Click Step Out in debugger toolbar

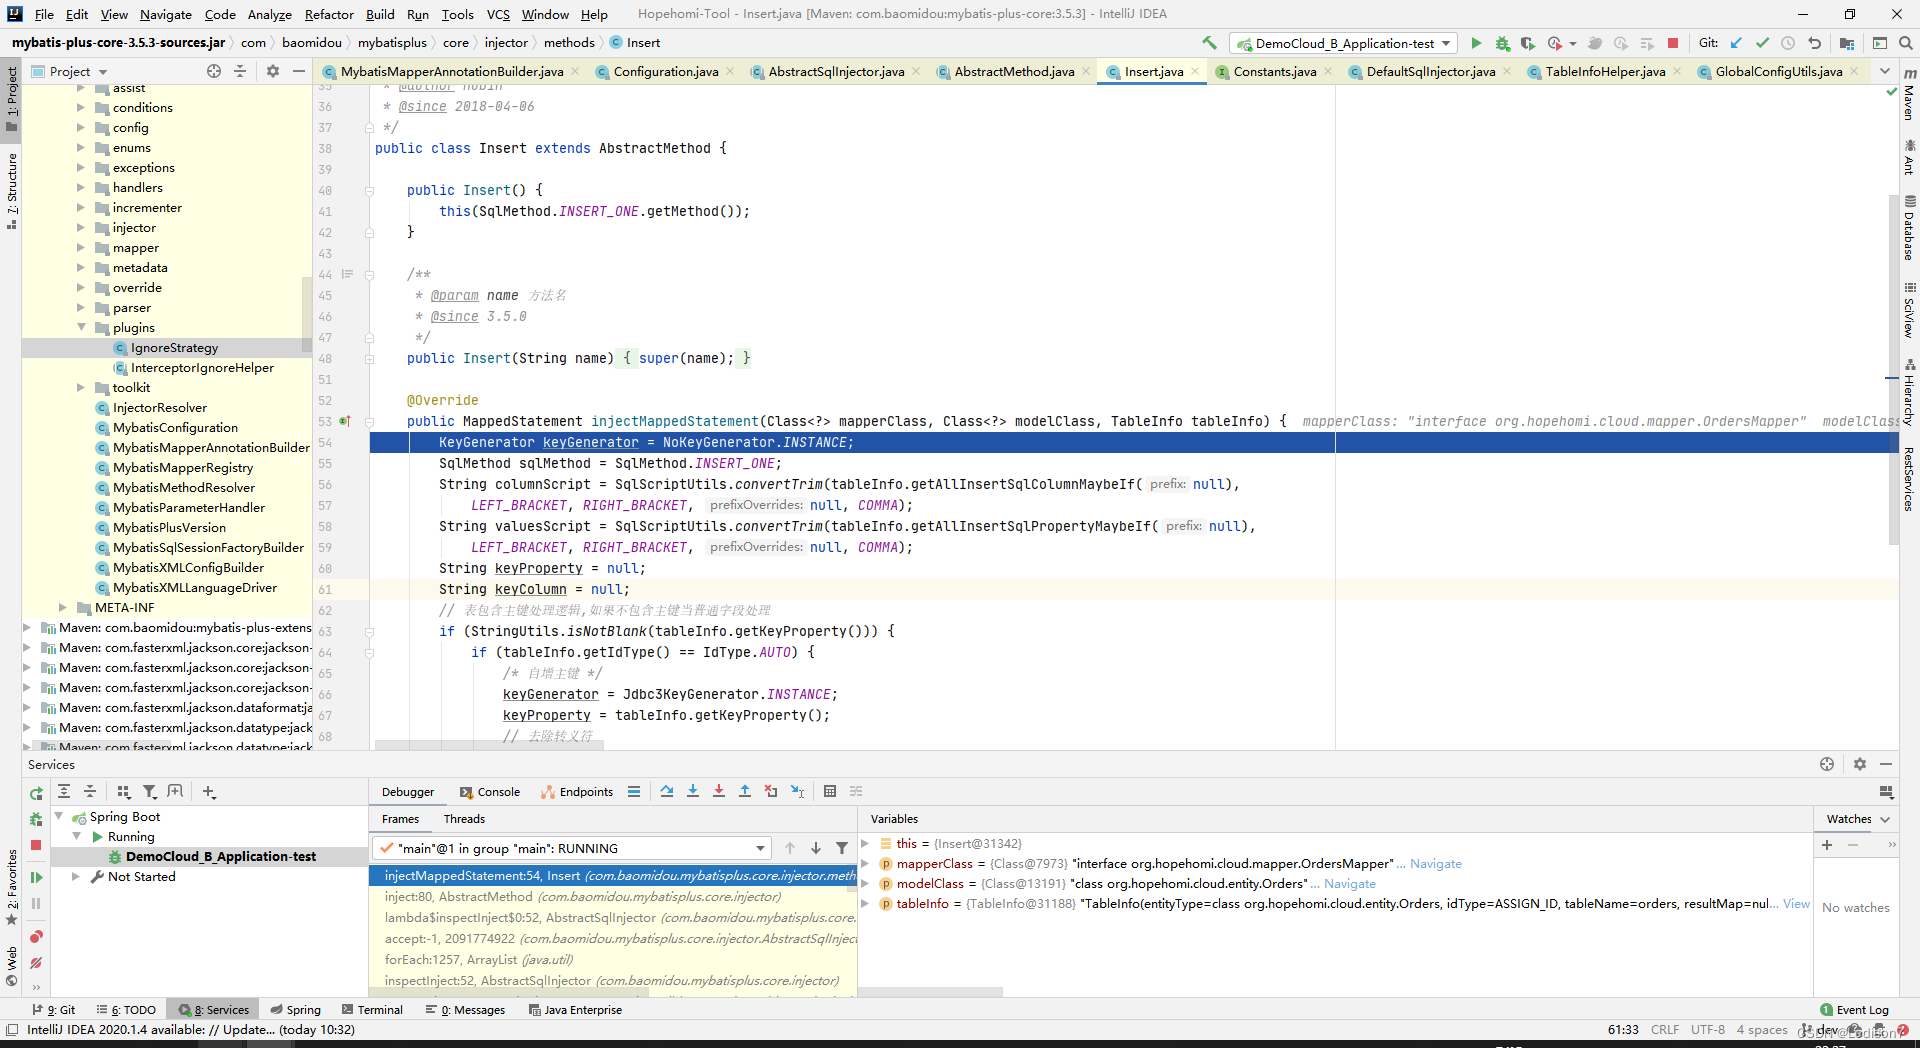pos(745,791)
